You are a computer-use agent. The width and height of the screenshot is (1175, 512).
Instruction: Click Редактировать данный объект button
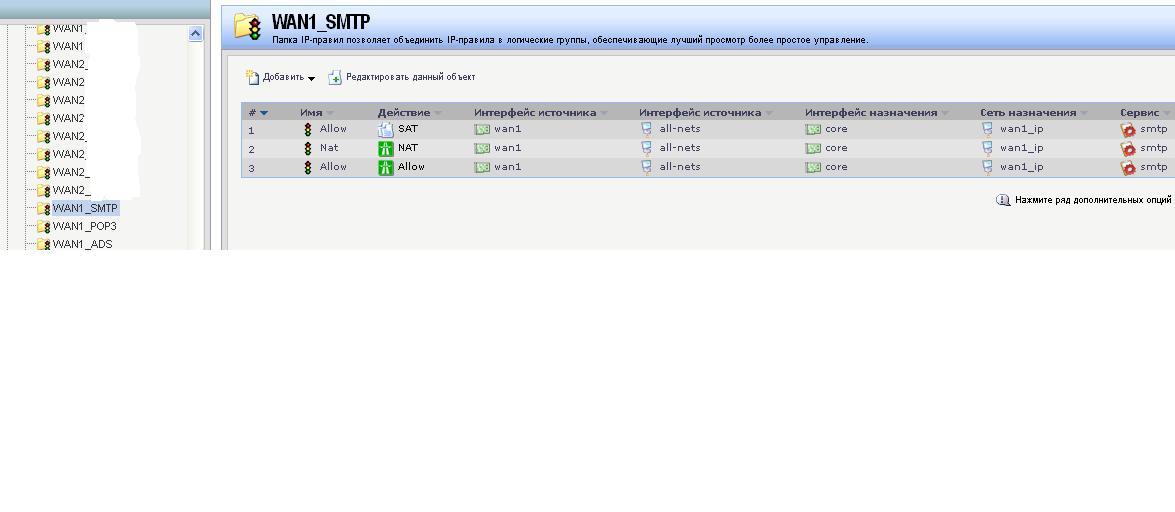tap(402, 77)
